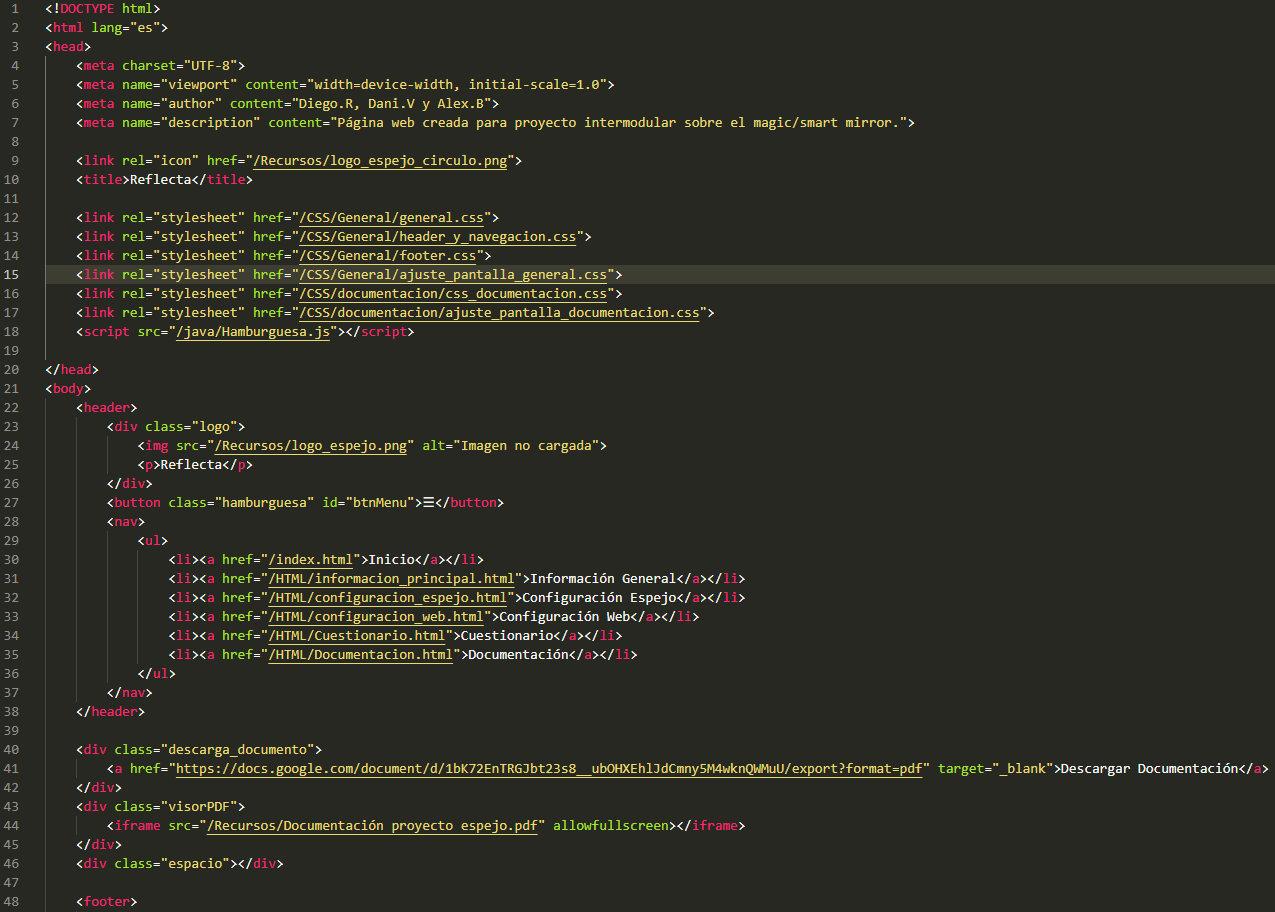Click the "espacio" class value
The width and height of the screenshot is (1275, 912).
coord(195,863)
